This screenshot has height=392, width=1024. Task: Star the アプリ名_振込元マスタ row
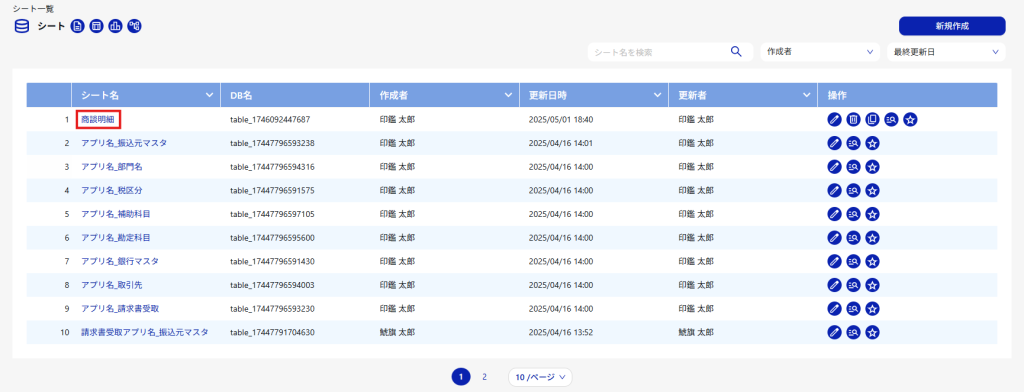click(x=872, y=143)
